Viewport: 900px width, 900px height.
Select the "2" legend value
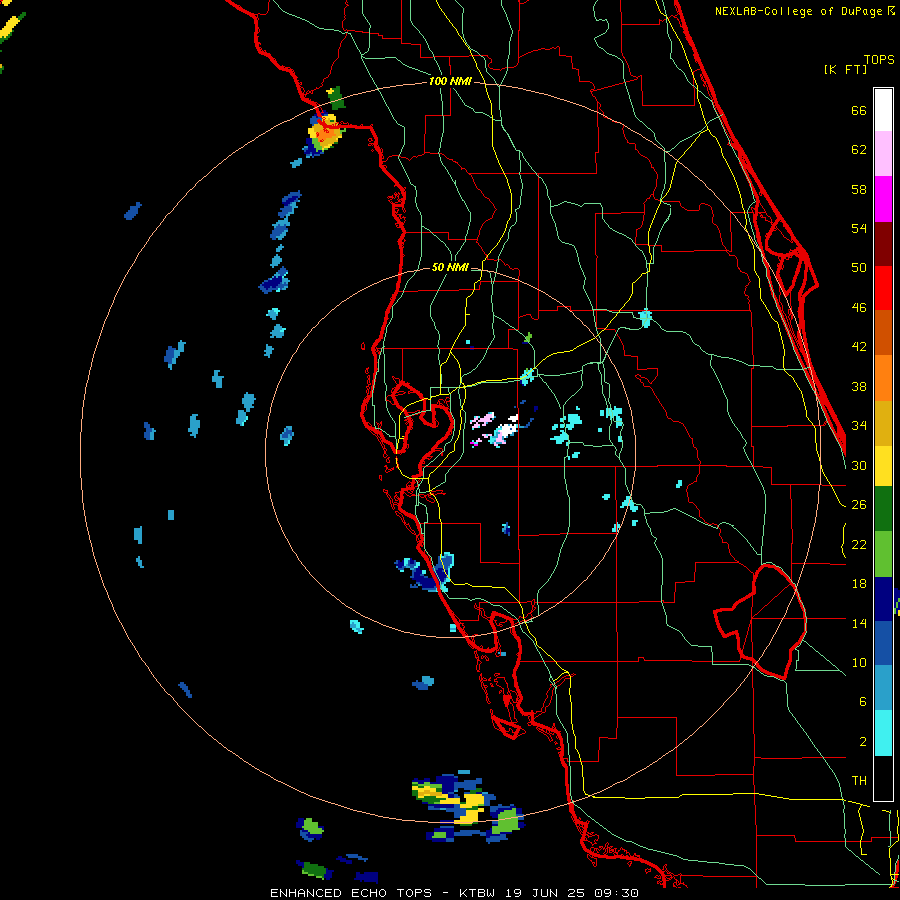(x=863, y=741)
